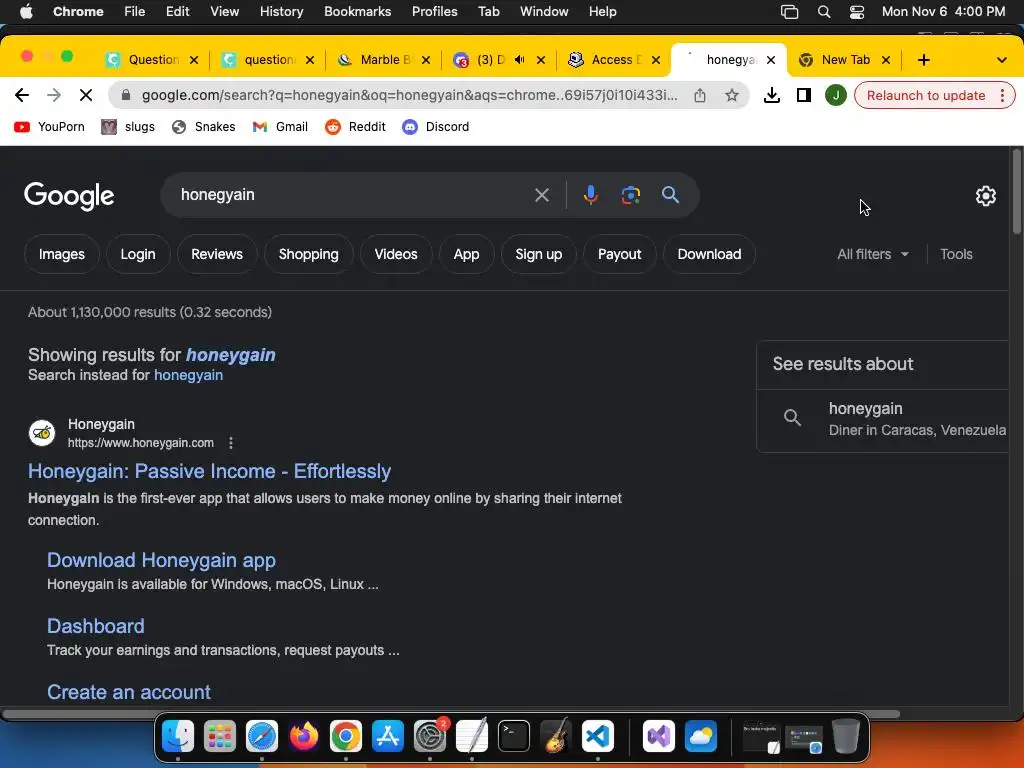
Task: Filter results by Shopping
Action: coord(308,254)
